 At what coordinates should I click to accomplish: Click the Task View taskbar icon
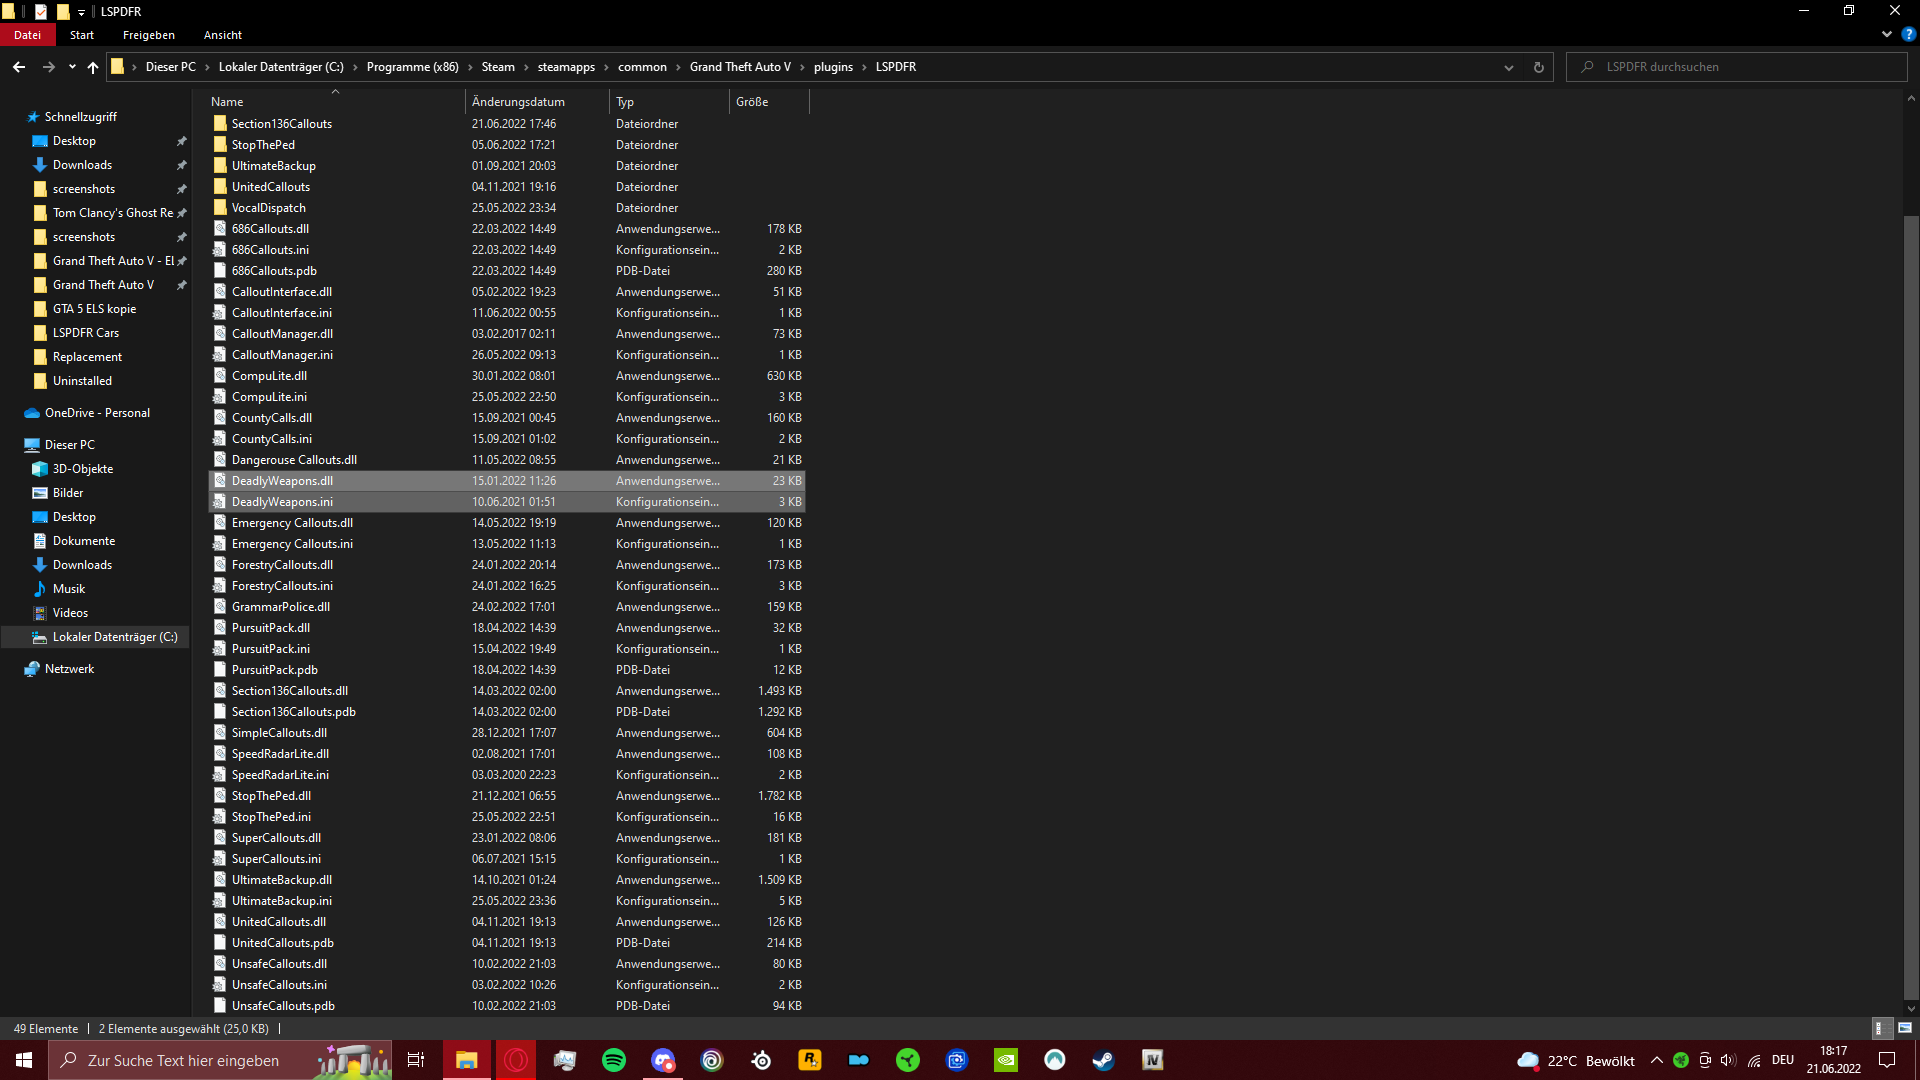[x=416, y=1060]
